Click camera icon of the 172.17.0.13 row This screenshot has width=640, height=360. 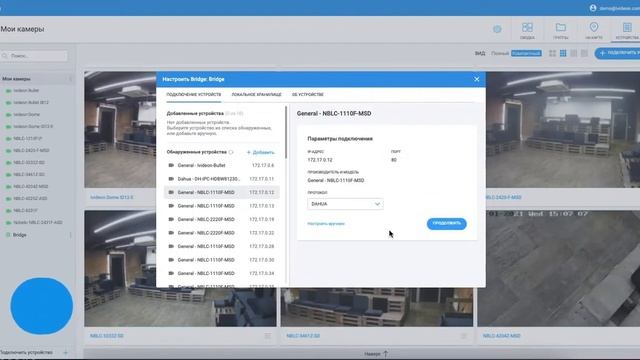tap(171, 206)
